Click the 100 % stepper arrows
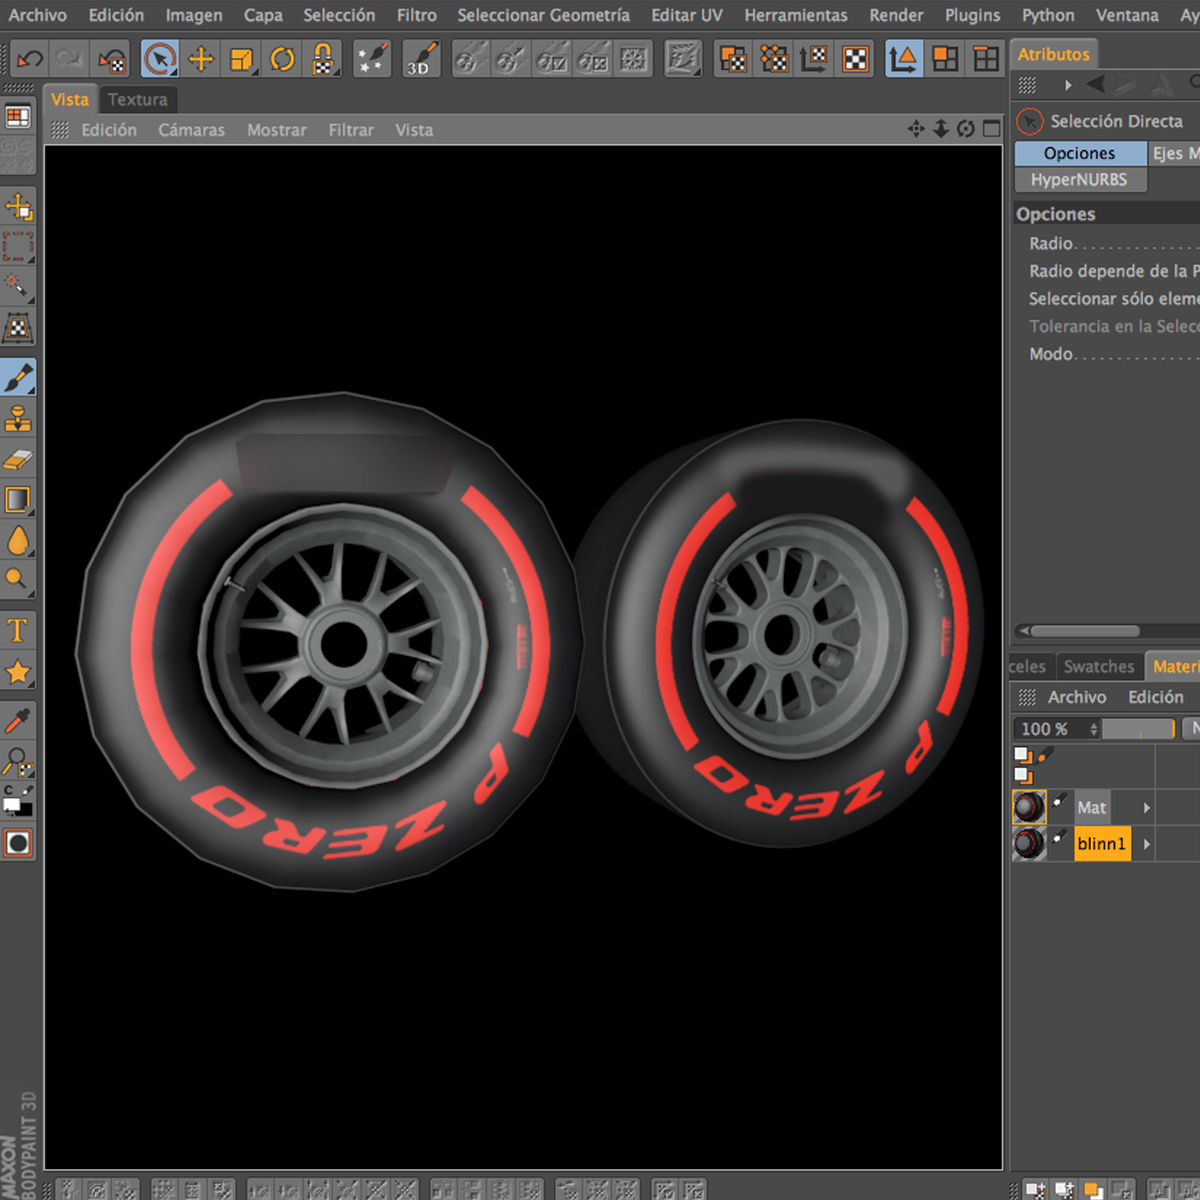This screenshot has height=1200, width=1200. [x=1094, y=729]
